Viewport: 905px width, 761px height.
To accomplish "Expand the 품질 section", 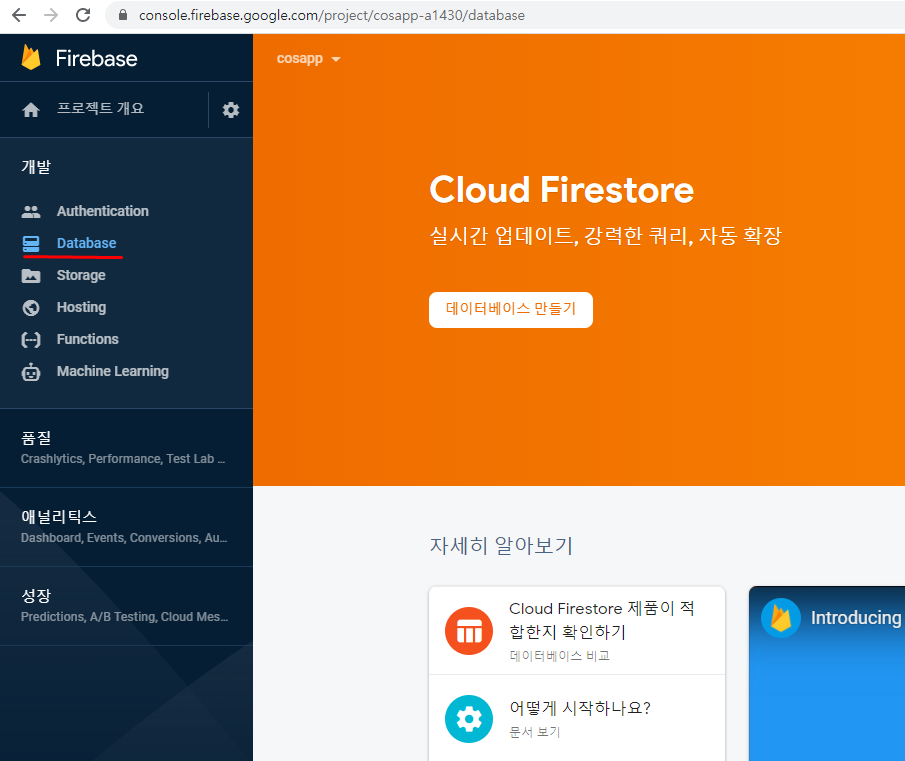I will 126,448.
